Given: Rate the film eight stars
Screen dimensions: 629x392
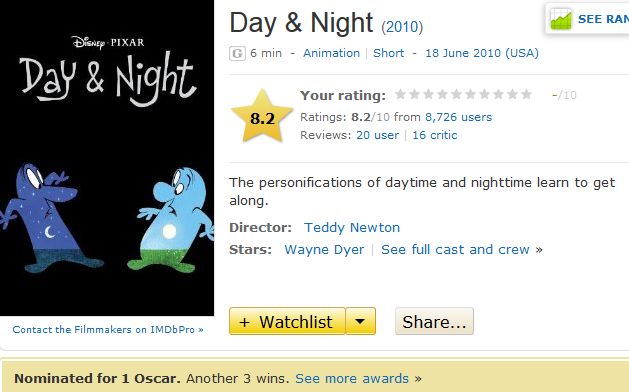Looking at the screenshot, I should coord(499,94).
